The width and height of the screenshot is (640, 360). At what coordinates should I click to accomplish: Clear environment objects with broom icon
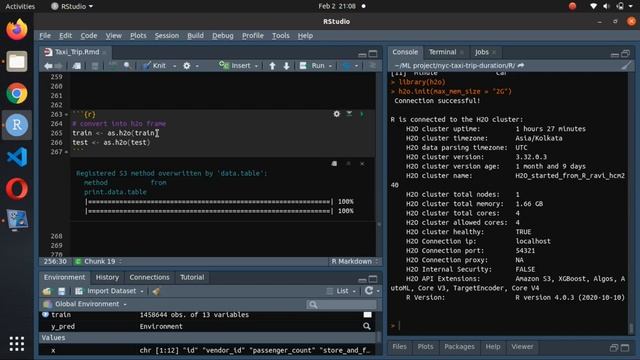point(156,291)
